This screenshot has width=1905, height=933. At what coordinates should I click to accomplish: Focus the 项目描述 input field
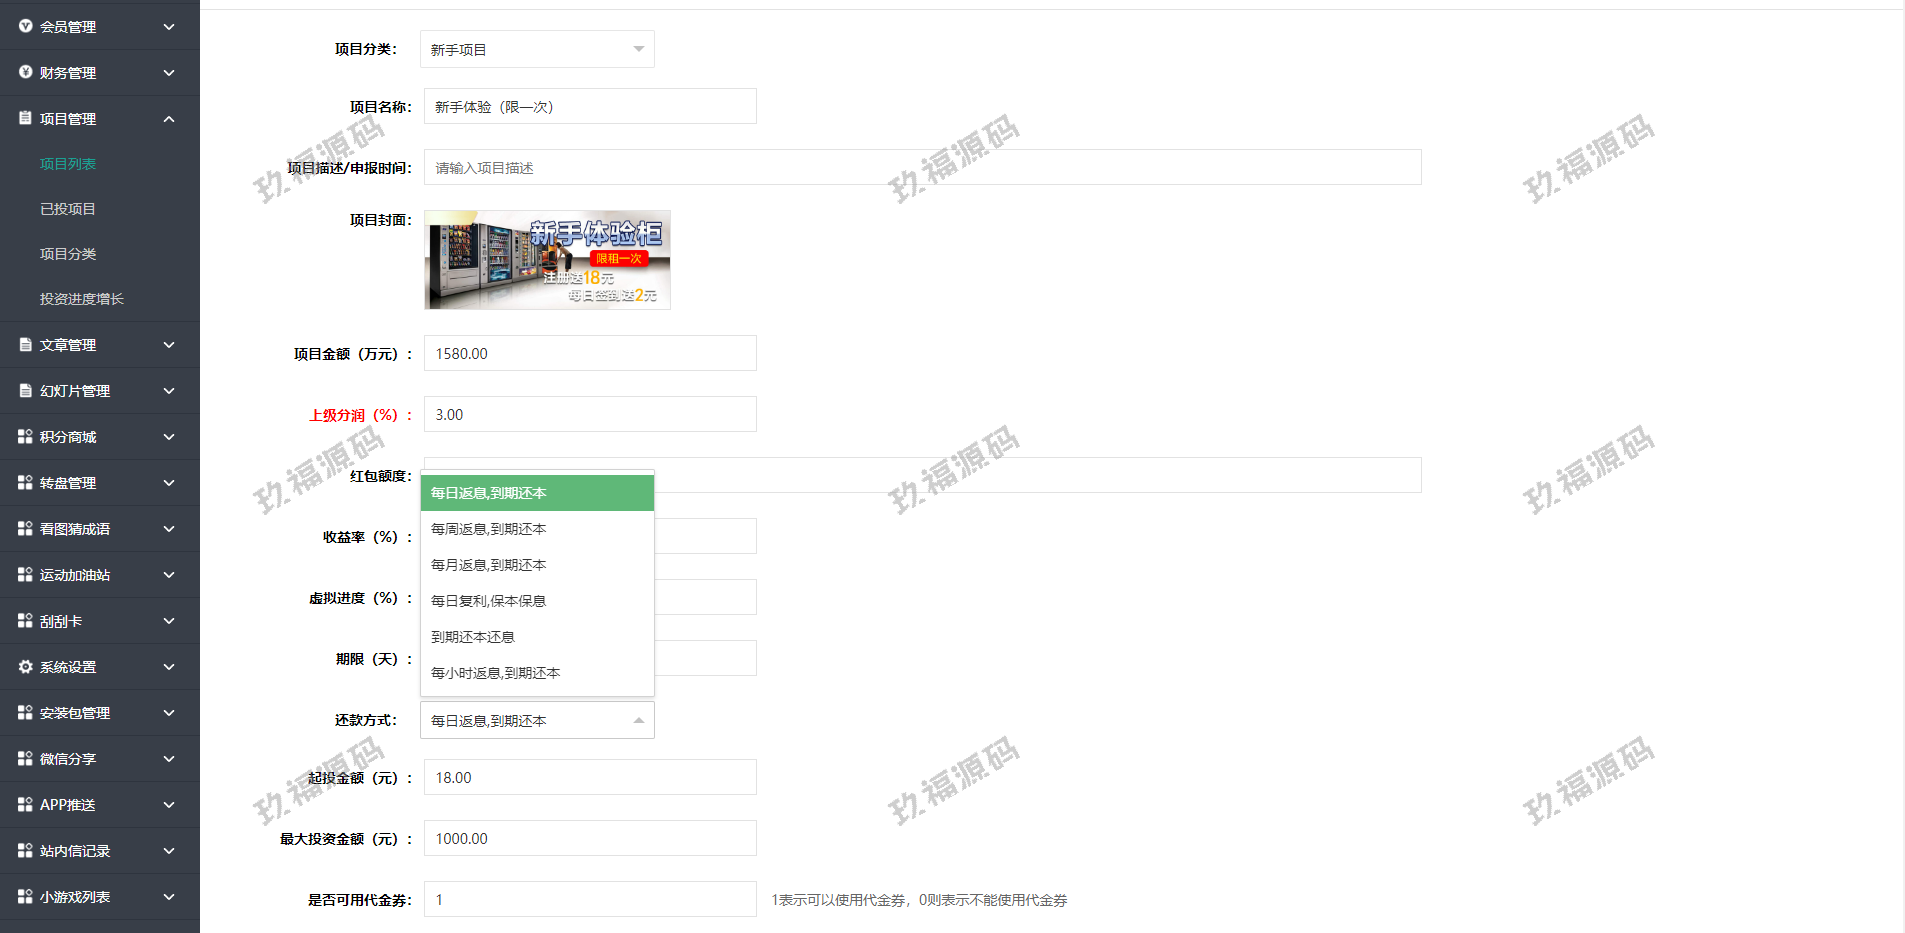tap(922, 168)
